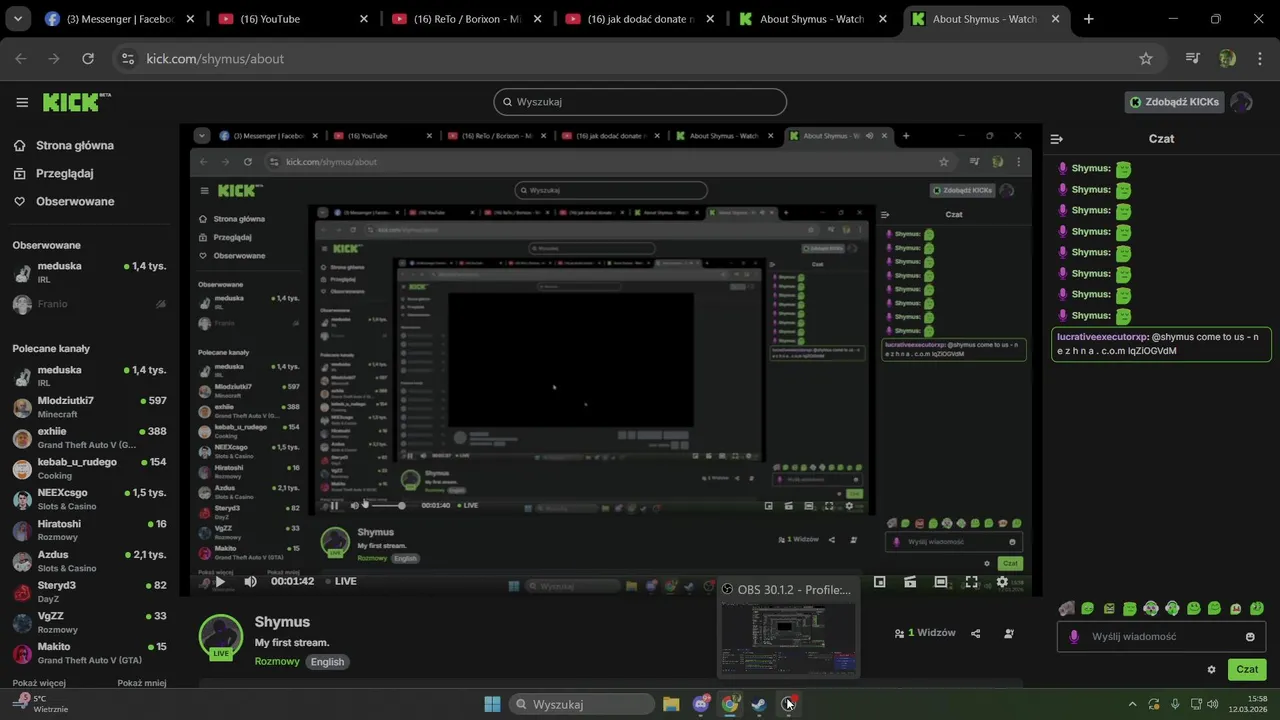The image size is (1280, 720).
Task: Open NEEXcsgo Slots & Casino channel
Action: 88,499
